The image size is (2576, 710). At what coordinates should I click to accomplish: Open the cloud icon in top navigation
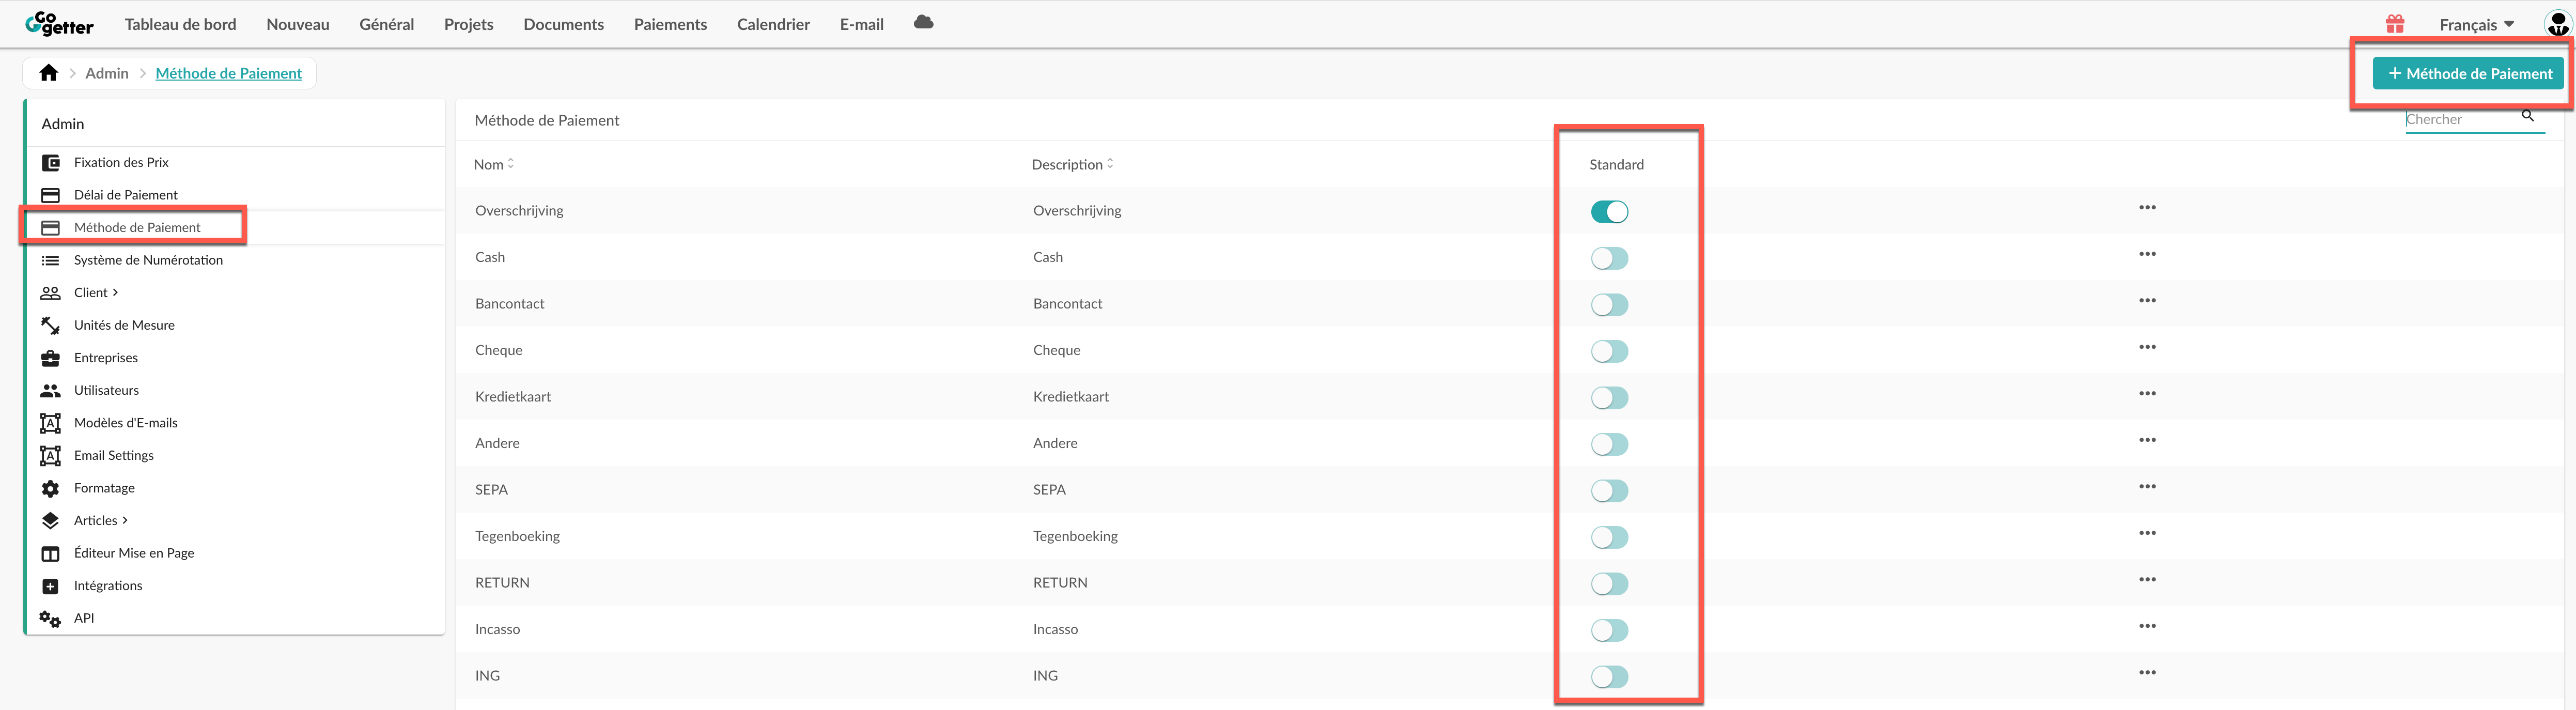coord(923,22)
